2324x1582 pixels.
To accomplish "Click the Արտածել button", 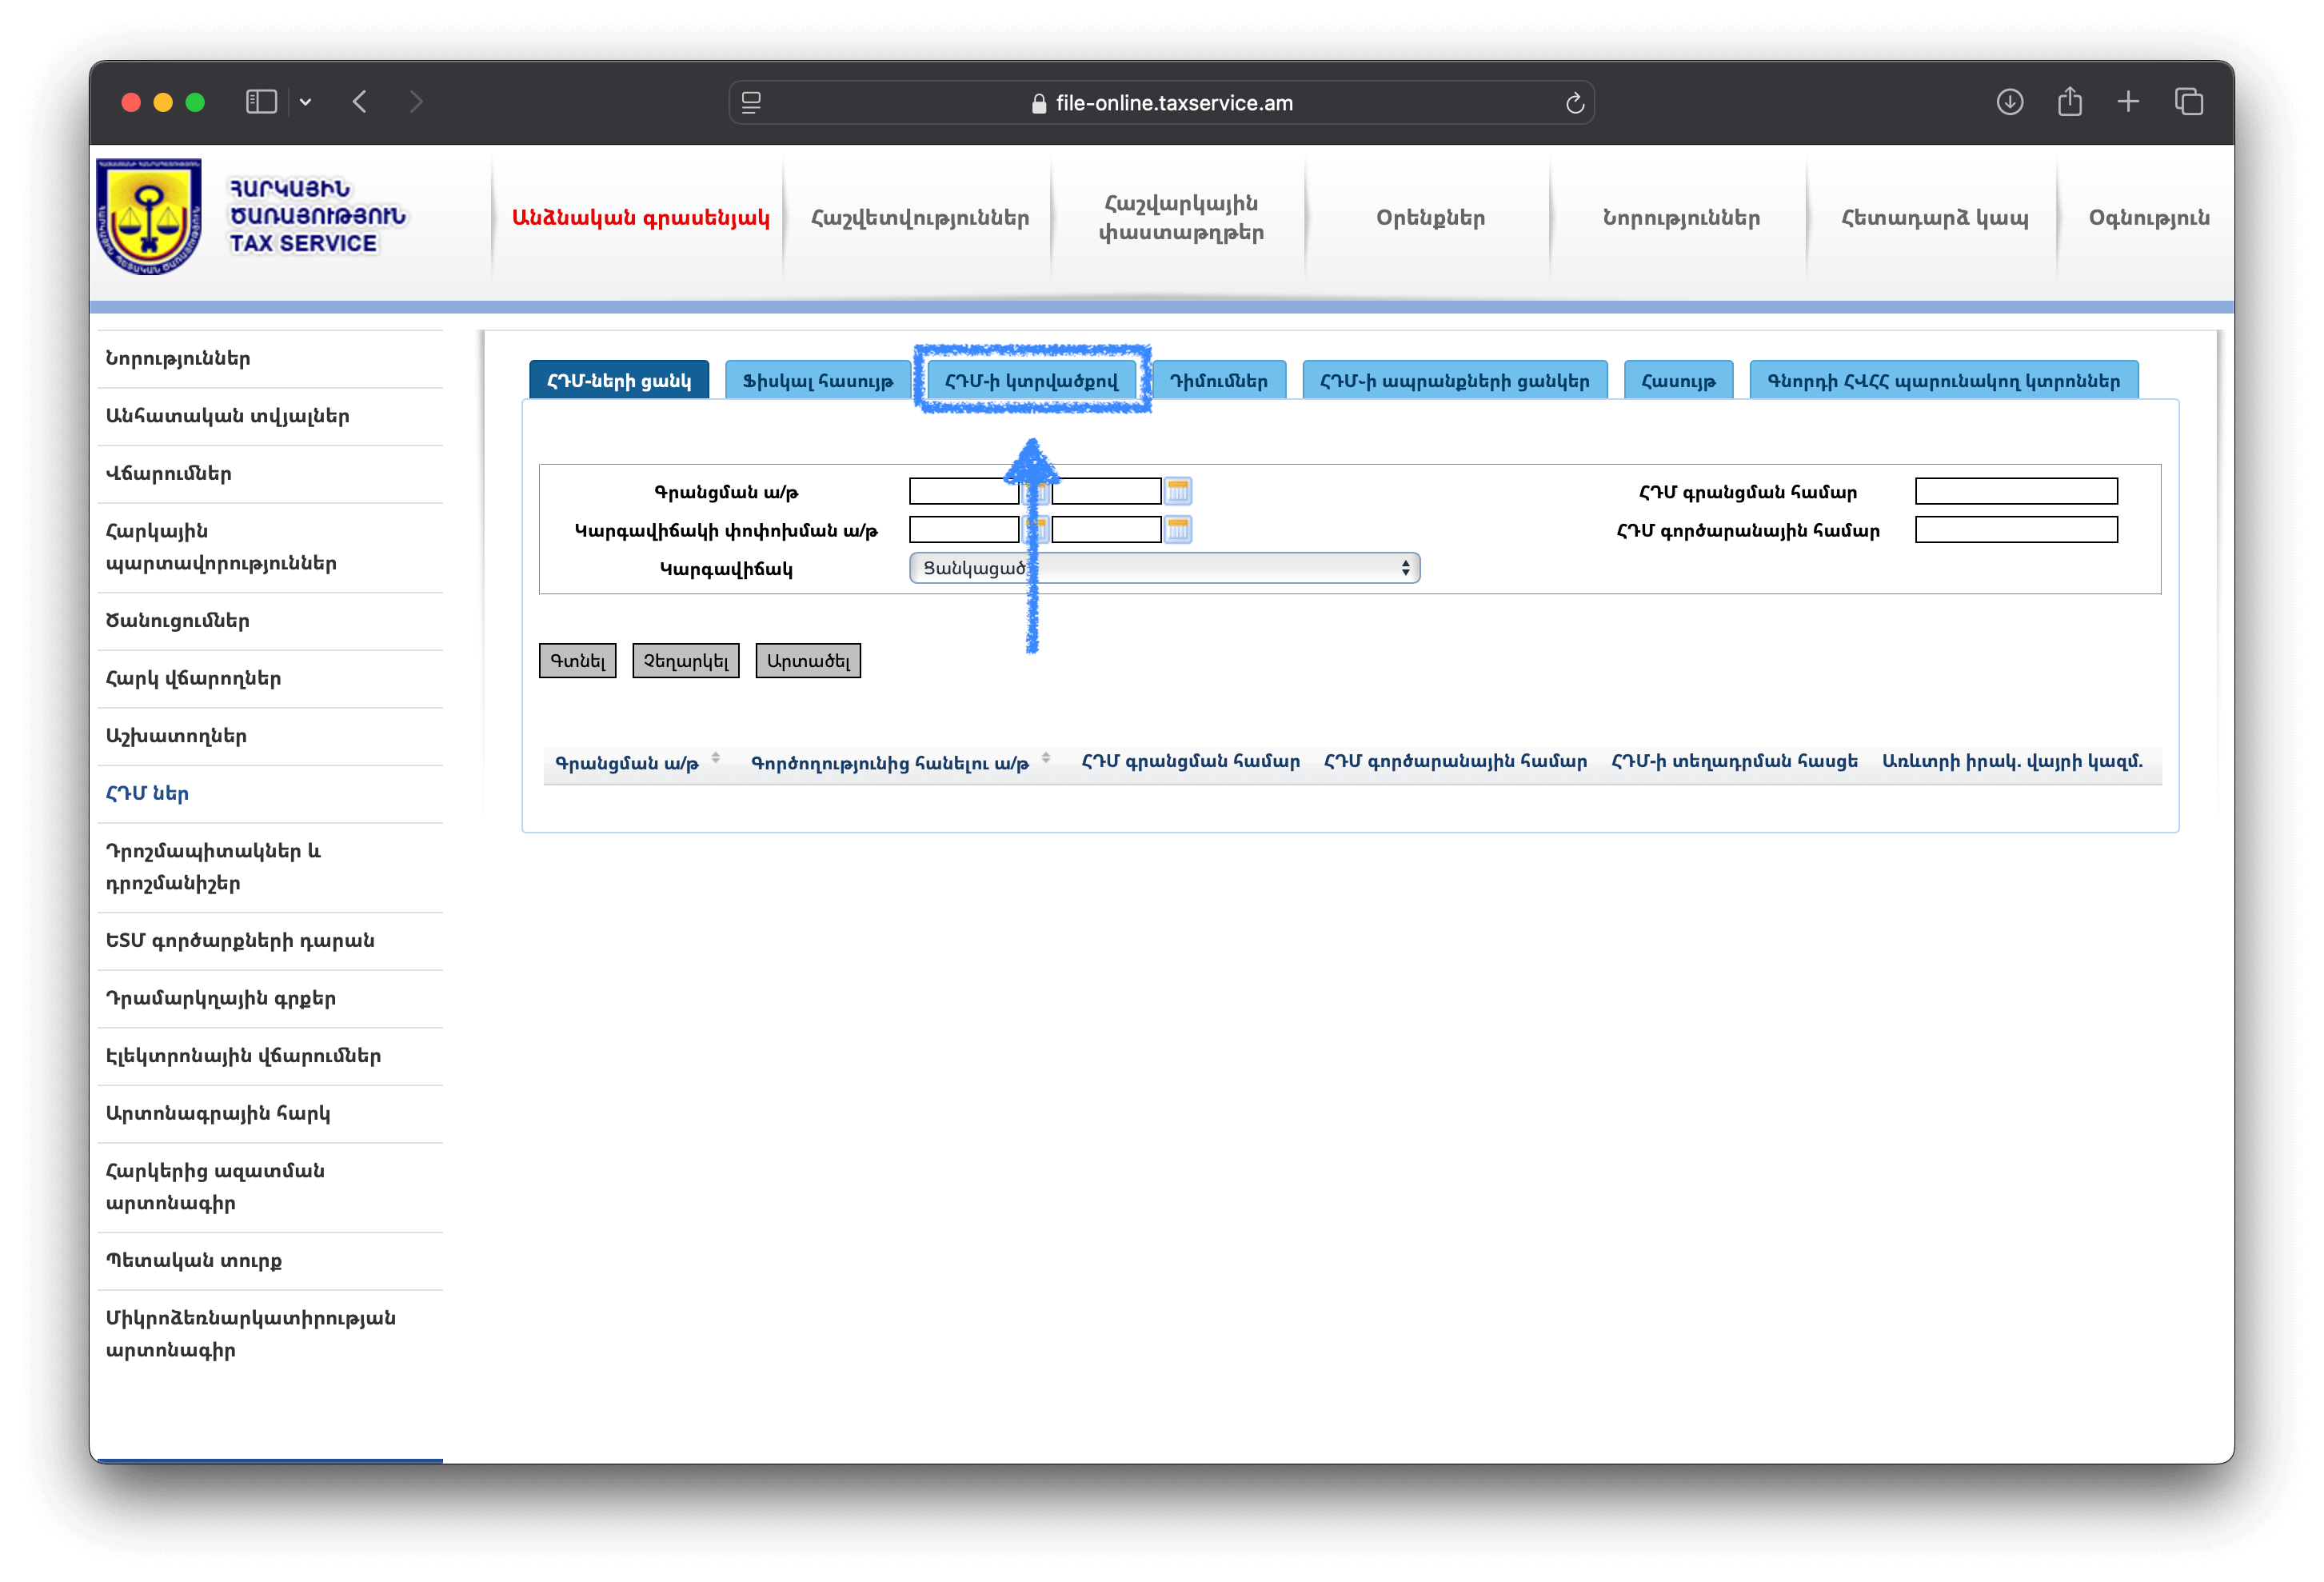I will click(808, 661).
